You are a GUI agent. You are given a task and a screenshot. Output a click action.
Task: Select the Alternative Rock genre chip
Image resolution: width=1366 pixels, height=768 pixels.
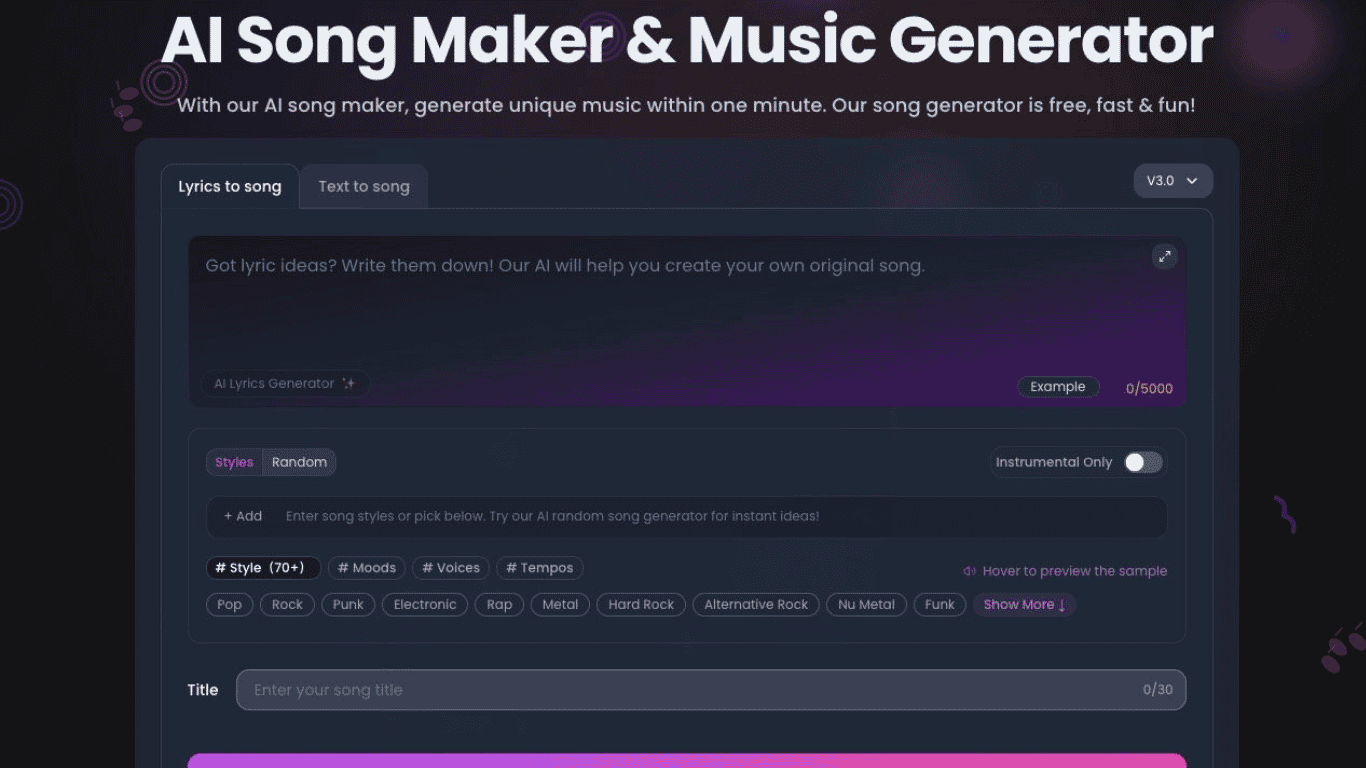click(x=755, y=604)
